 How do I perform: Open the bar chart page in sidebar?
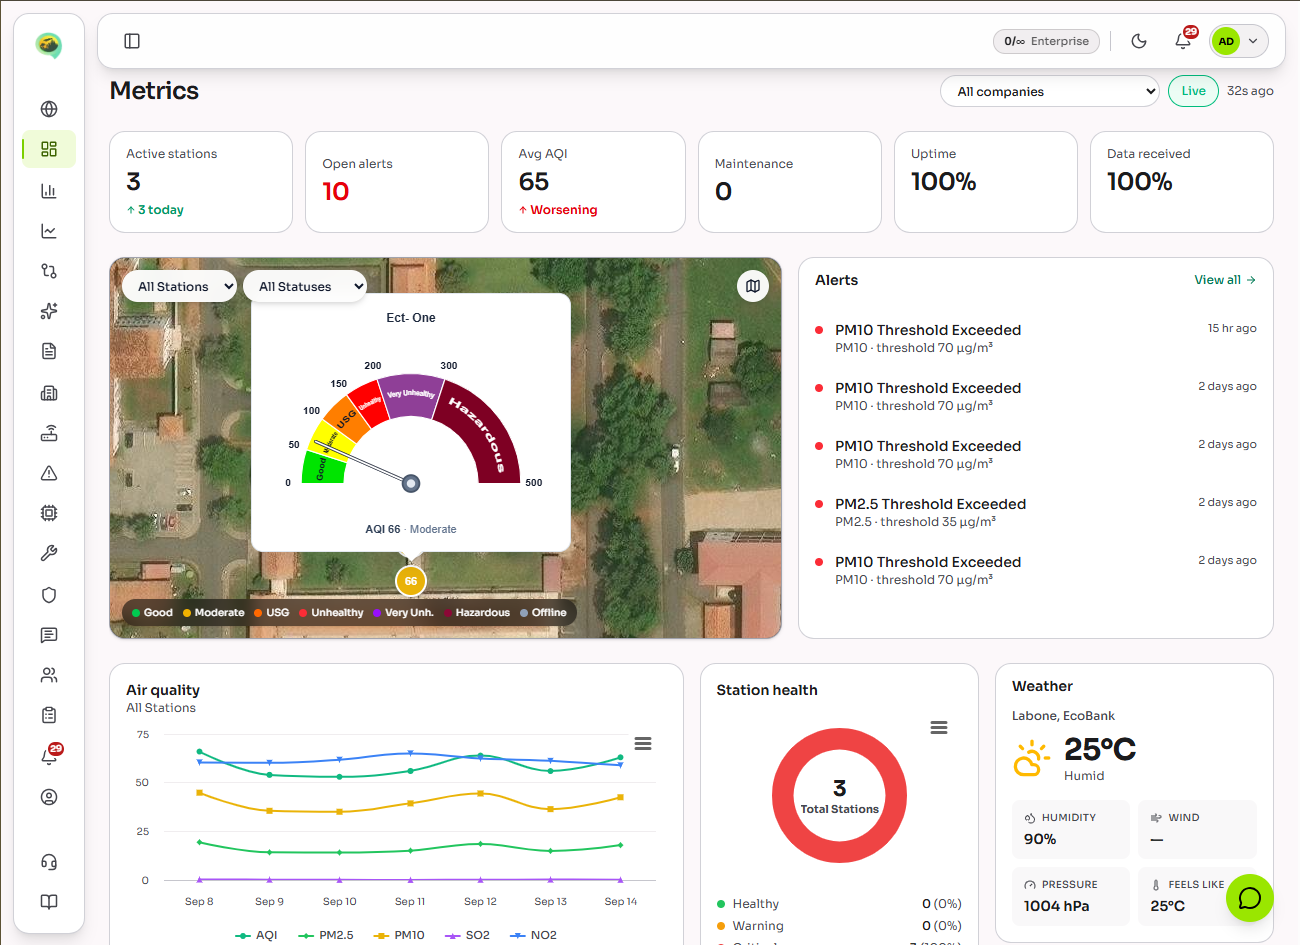tap(49, 190)
